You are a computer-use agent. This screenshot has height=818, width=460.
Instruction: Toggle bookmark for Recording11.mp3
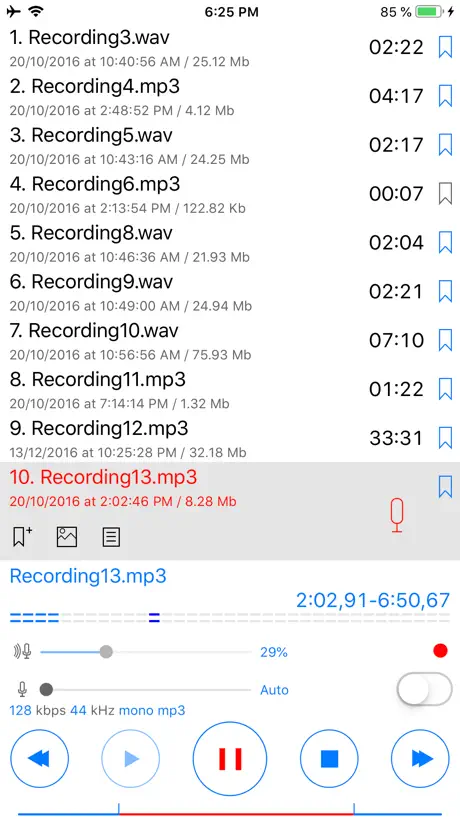pyautogui.click(x=445, y=389)
